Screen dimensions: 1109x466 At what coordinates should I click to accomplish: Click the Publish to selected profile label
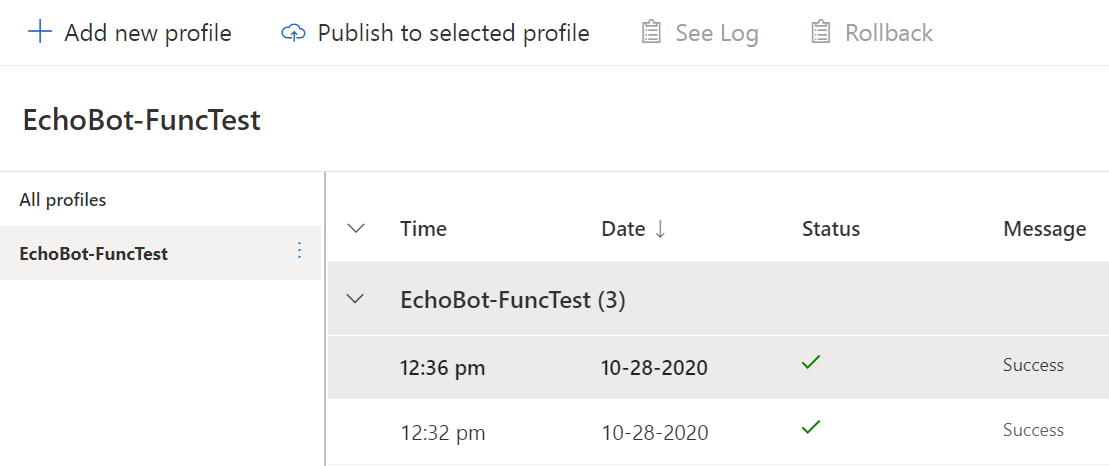453,33
